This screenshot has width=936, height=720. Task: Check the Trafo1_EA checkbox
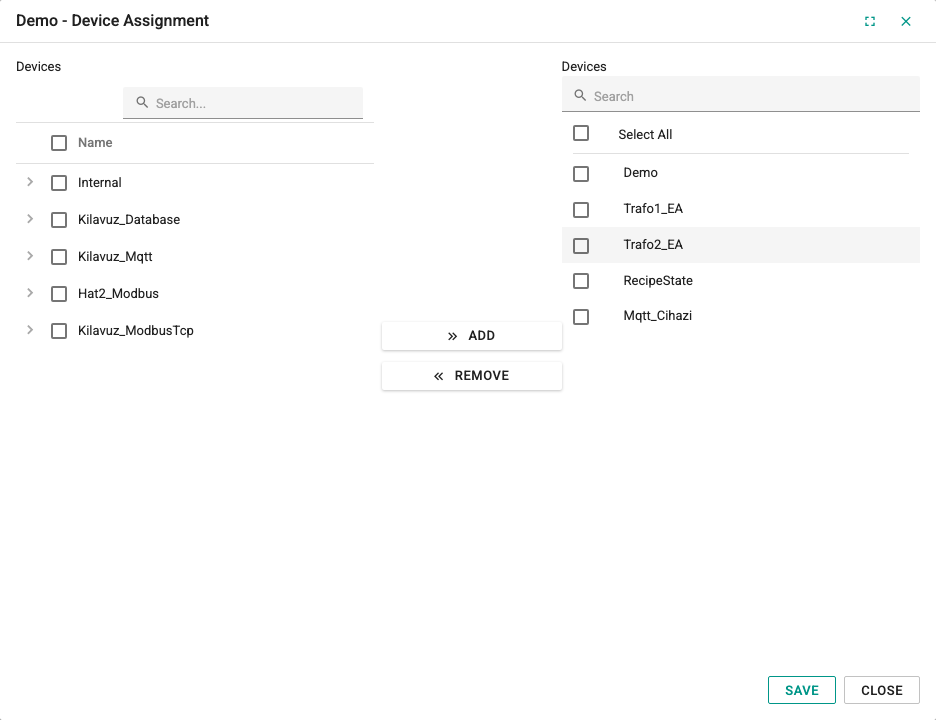[581, 210]
